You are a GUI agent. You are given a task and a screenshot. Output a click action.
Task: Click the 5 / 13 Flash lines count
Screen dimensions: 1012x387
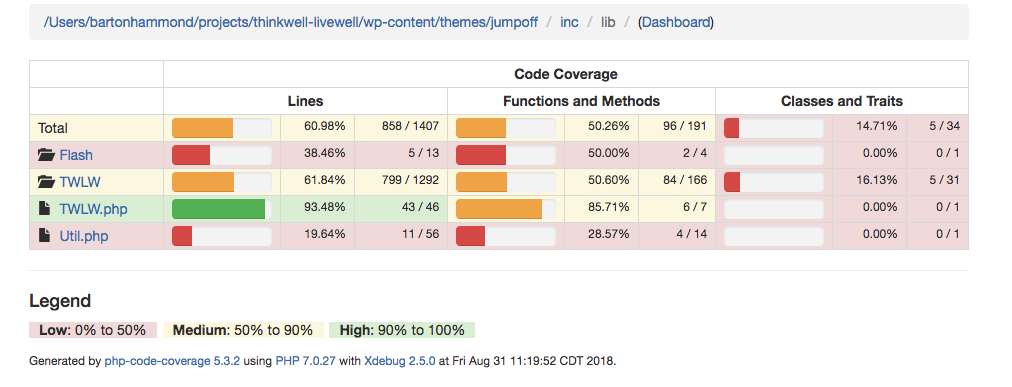pyautogui.click(x=423, y=154)
